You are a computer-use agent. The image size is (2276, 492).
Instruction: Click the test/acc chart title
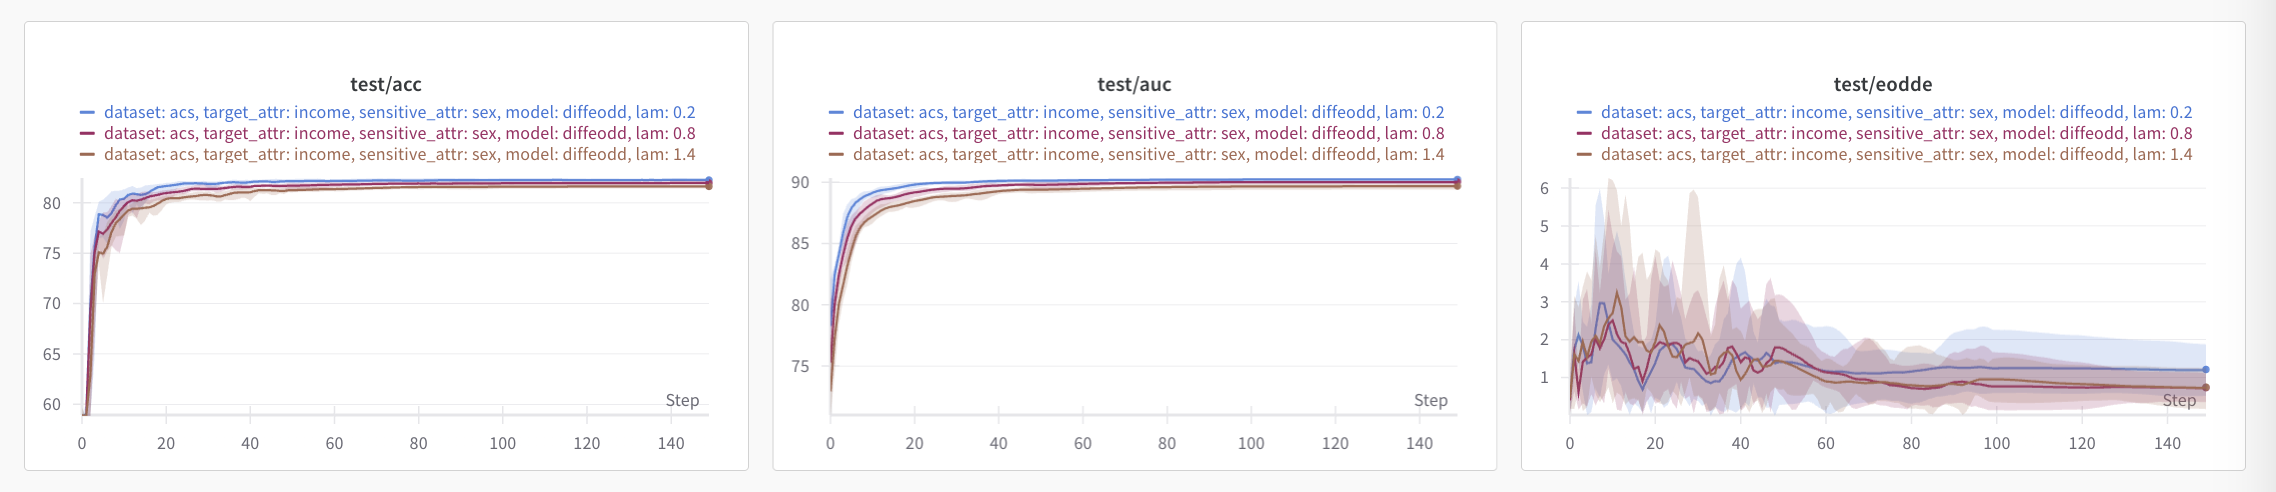click(386, 84)
